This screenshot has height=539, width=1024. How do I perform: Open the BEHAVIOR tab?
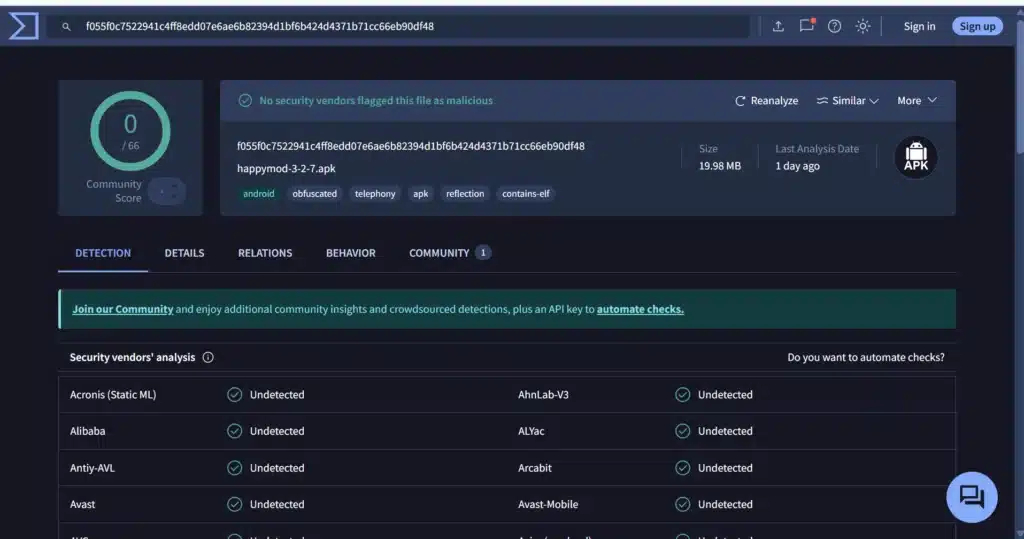tap(351, 253)
